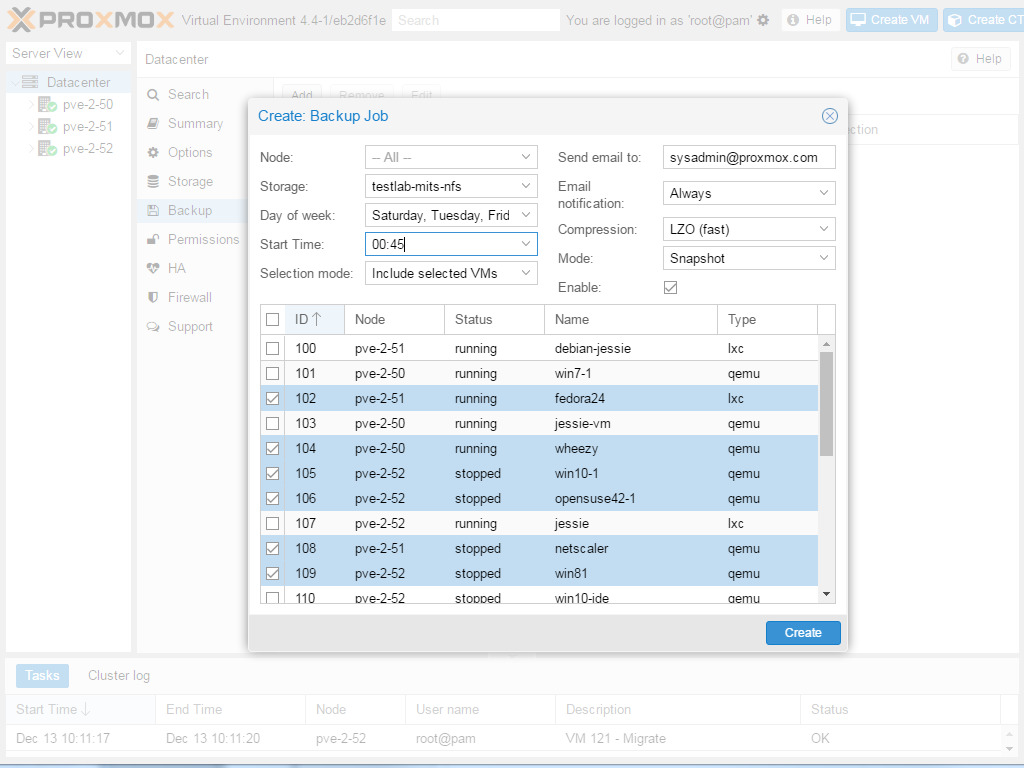
Task: Uncheck VM 105 win10-1 checkbox
Action: click(272, 473)
